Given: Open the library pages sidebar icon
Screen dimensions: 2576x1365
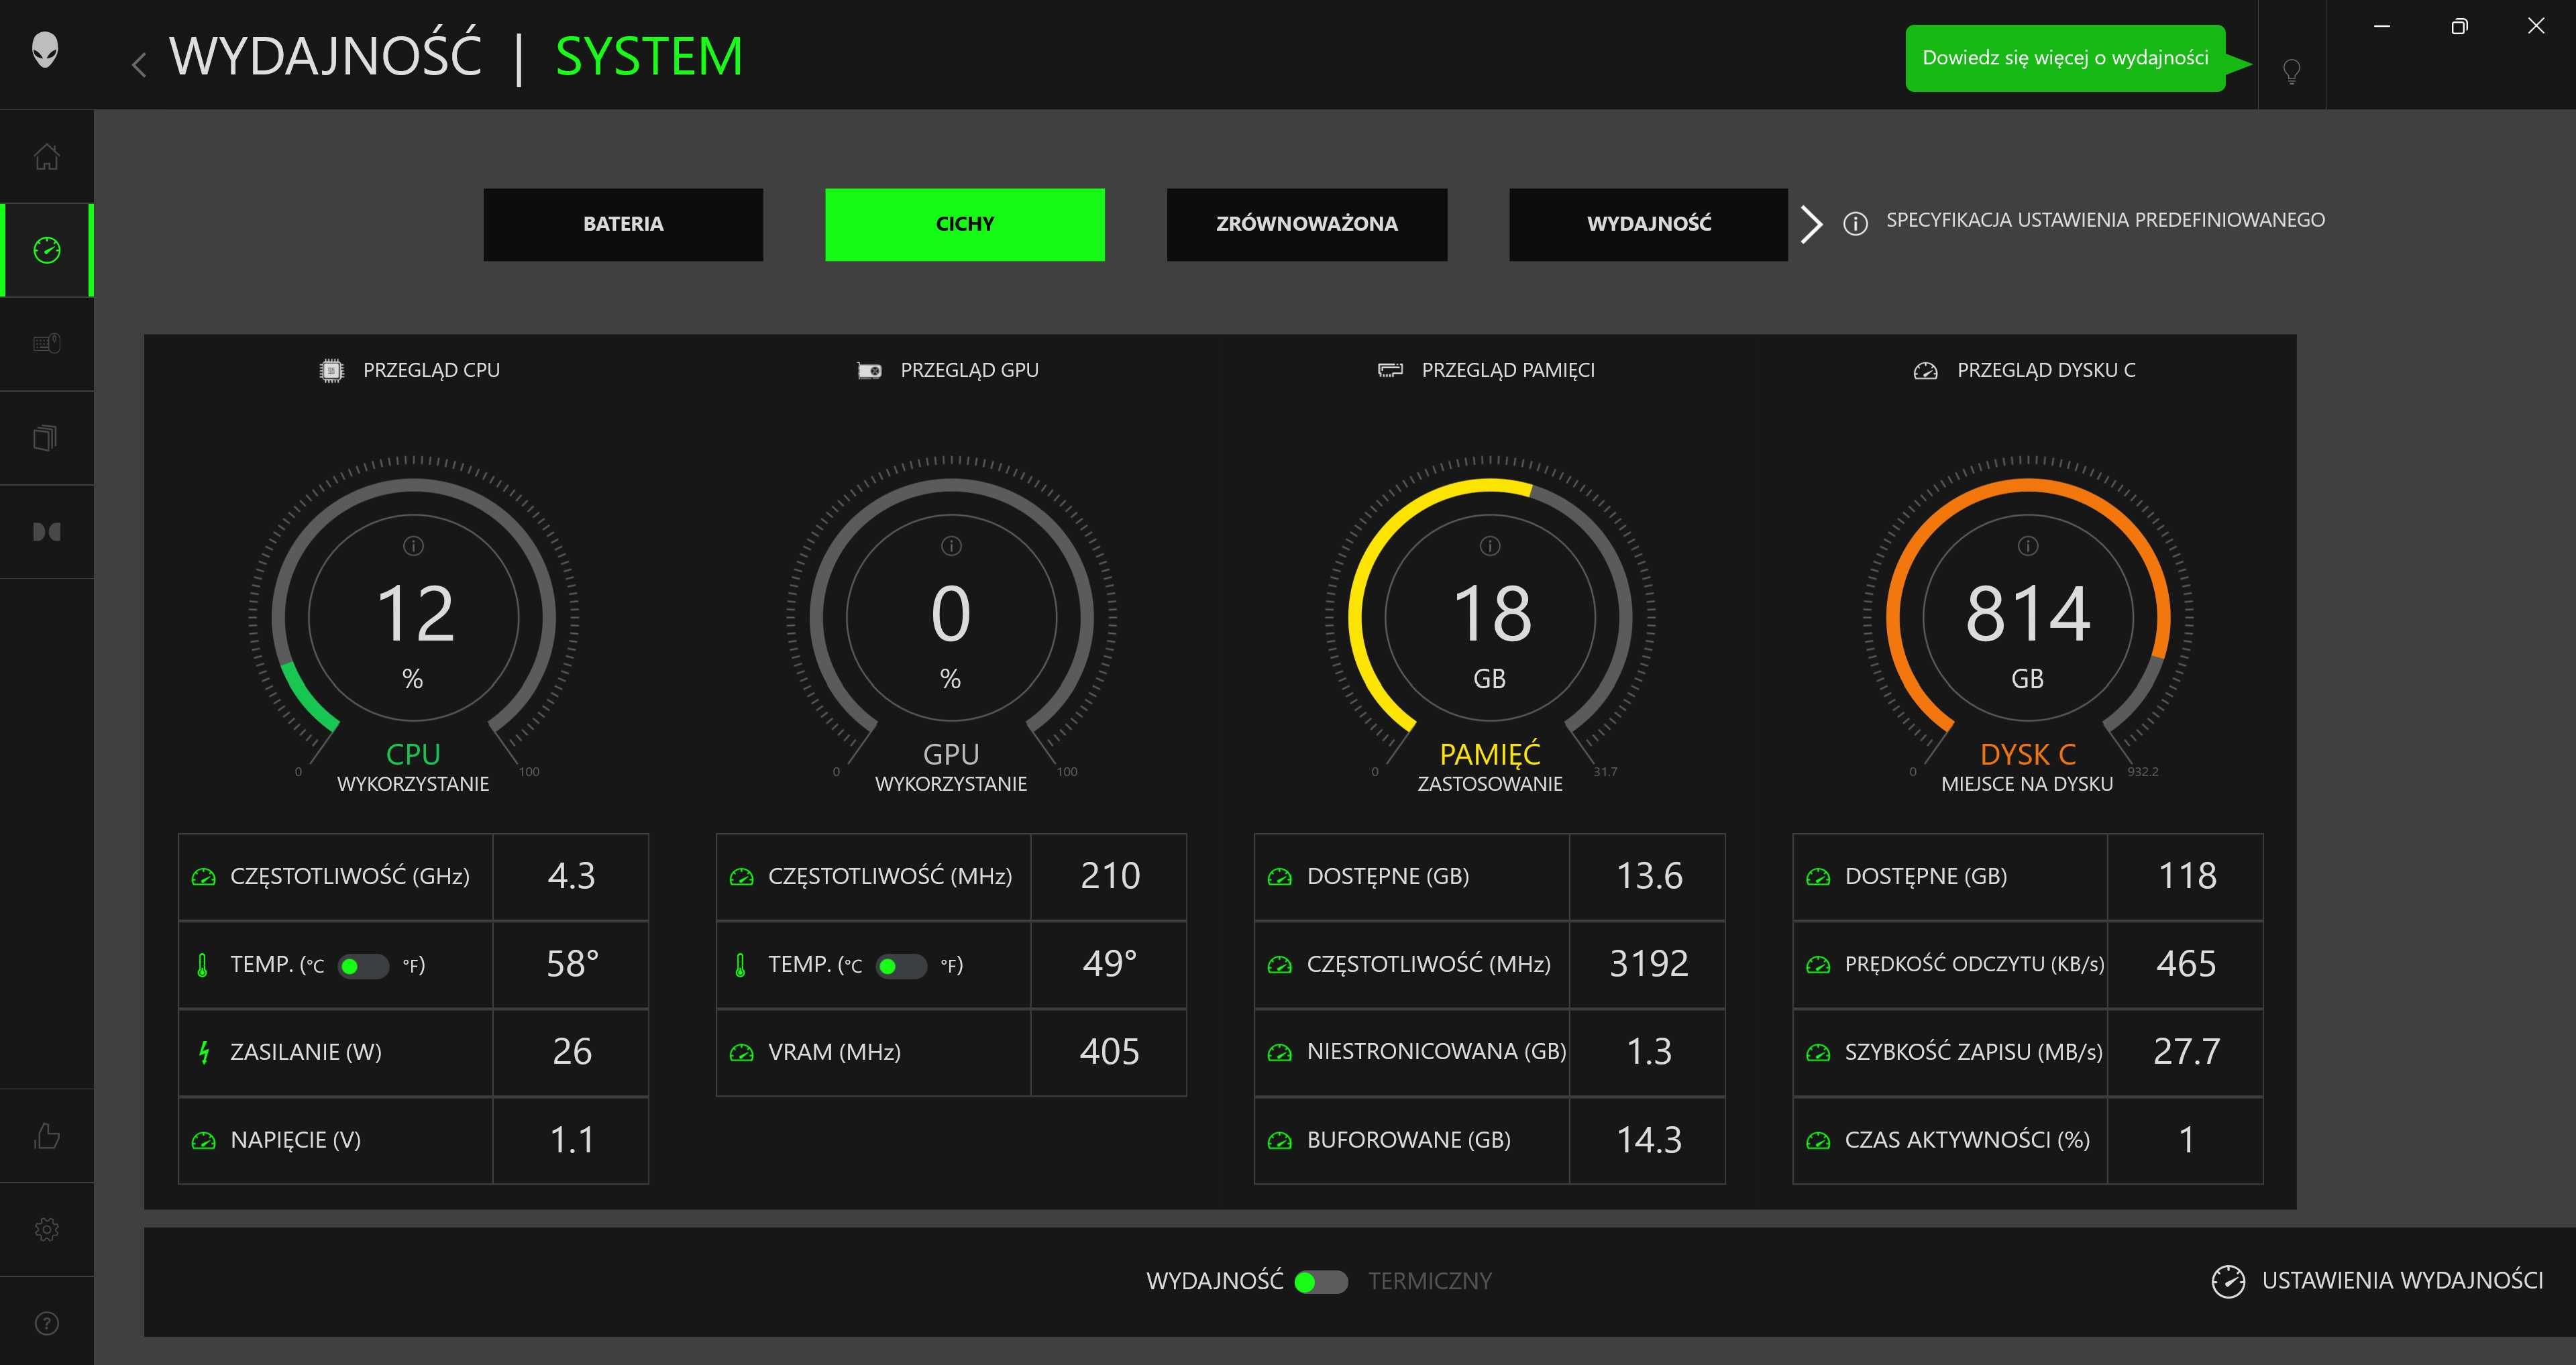Looking at the screenshot, I should tap(46, 437).
